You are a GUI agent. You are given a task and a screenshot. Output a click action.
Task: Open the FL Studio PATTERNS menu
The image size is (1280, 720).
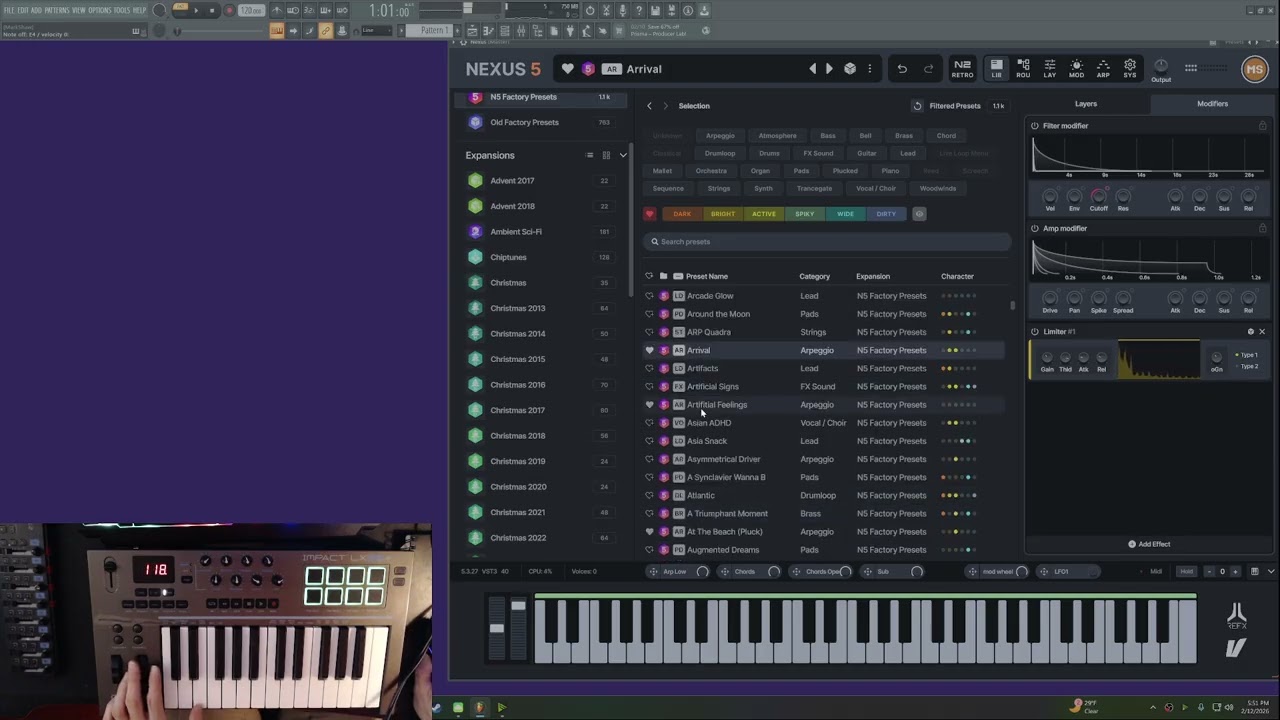56,10
